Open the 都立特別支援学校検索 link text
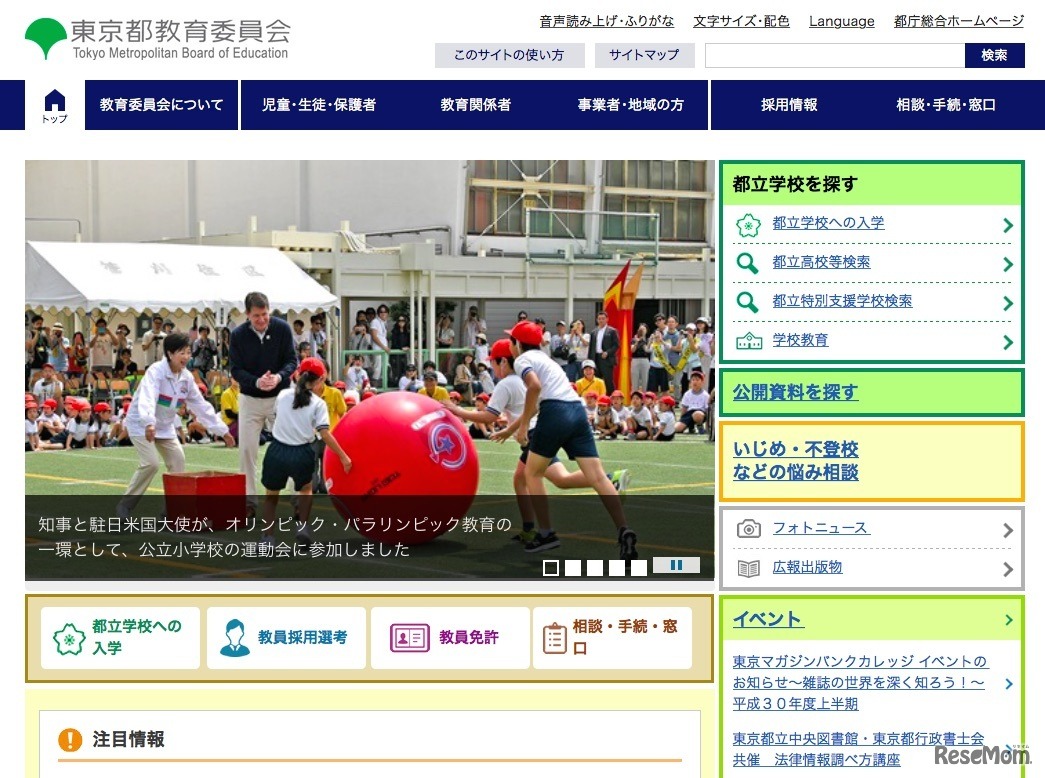Viewport: 1045px width, 778px height. [842, 301]
